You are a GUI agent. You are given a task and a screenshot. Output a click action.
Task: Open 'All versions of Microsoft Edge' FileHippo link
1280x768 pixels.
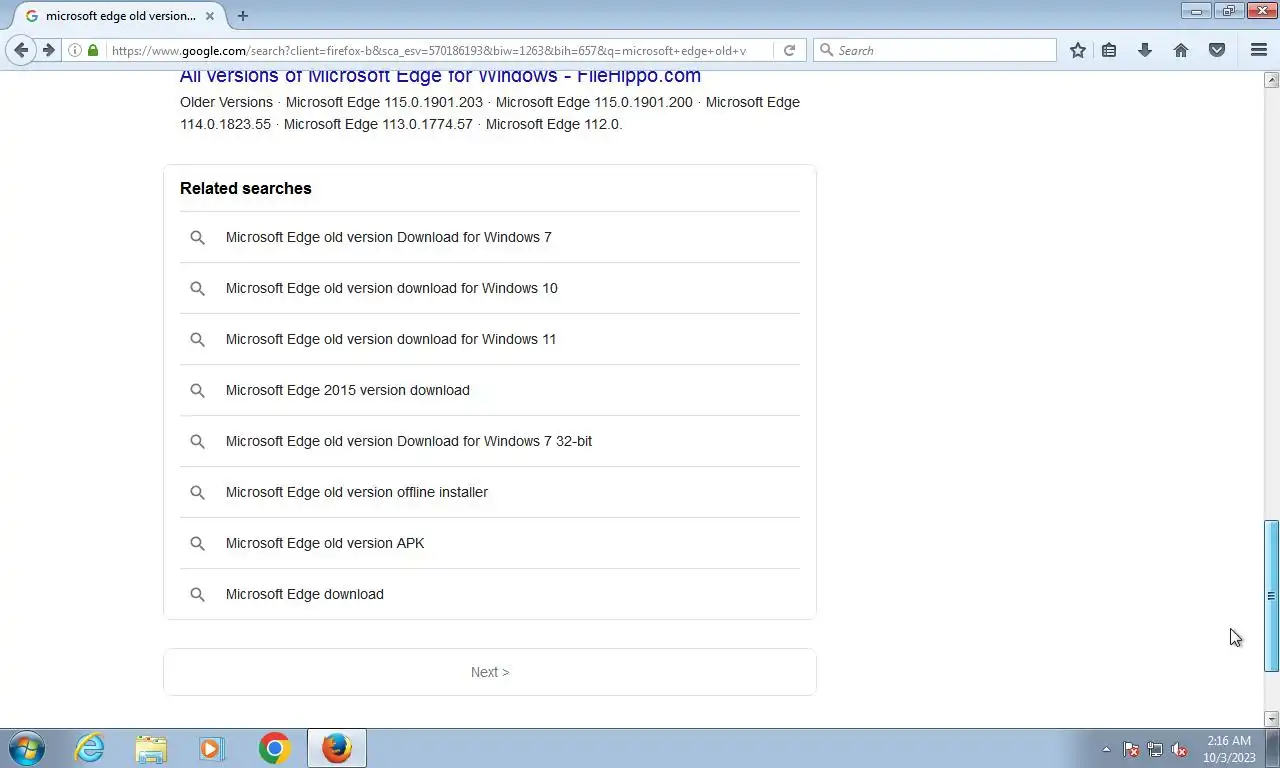pyautogui.click(x=440, y=76)
